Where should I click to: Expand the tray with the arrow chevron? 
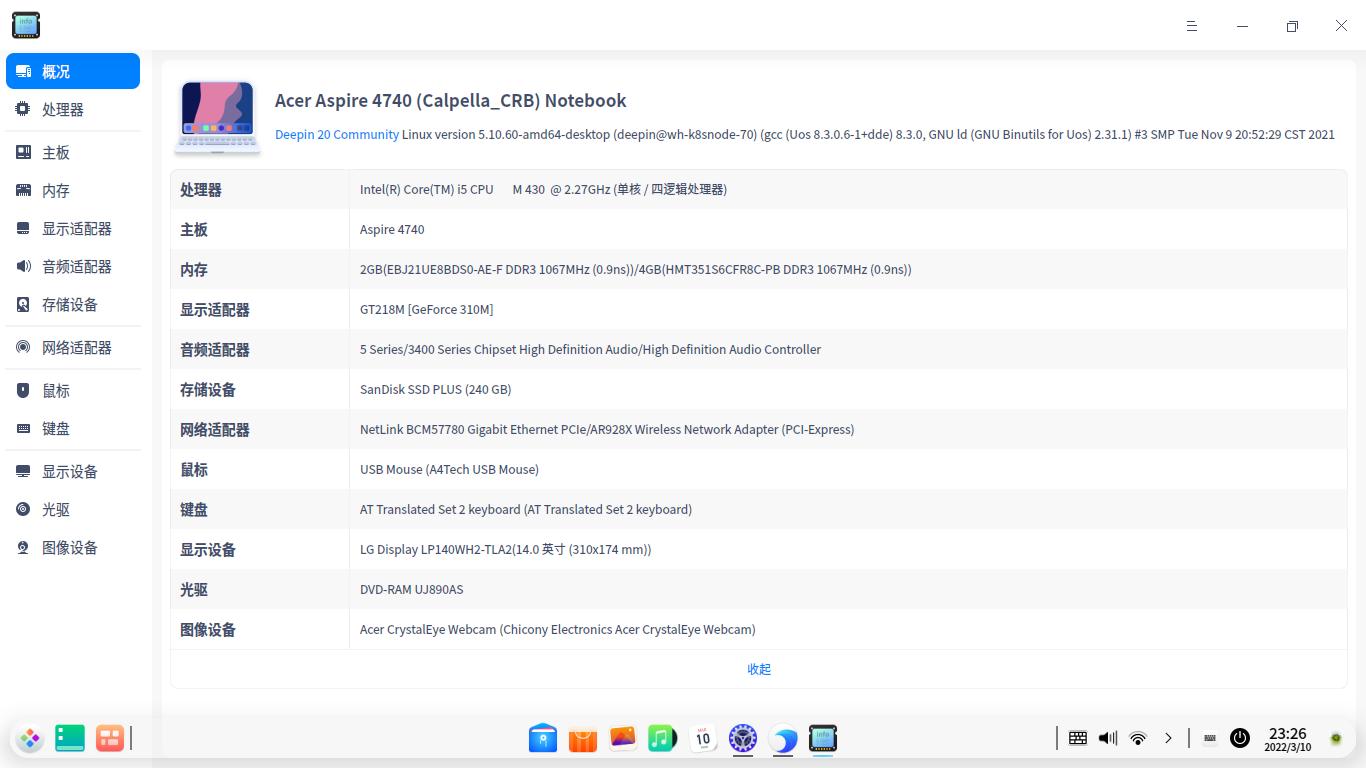click(x=1168, y=738)
